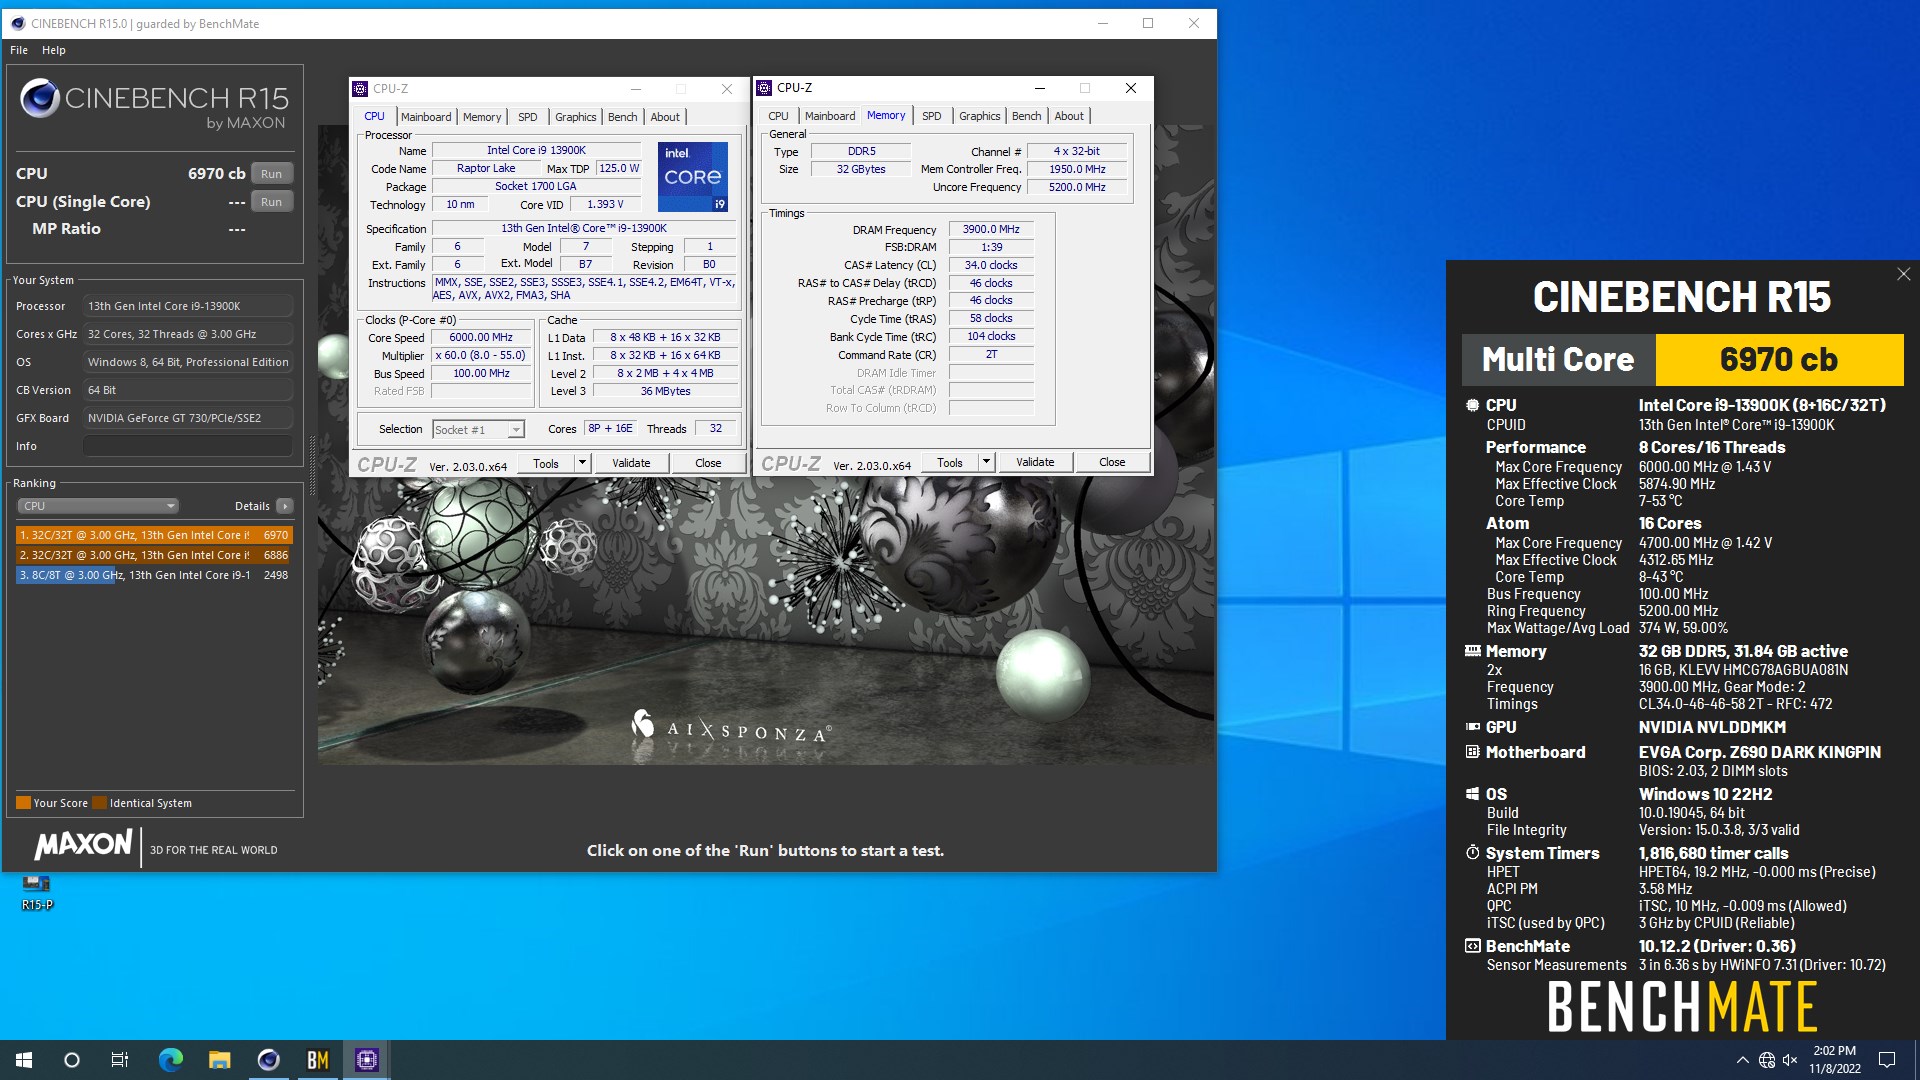Open Mainboard tab in right CPU-Z
This screenshot has height=1080, width=1920.
click(830, 116)
